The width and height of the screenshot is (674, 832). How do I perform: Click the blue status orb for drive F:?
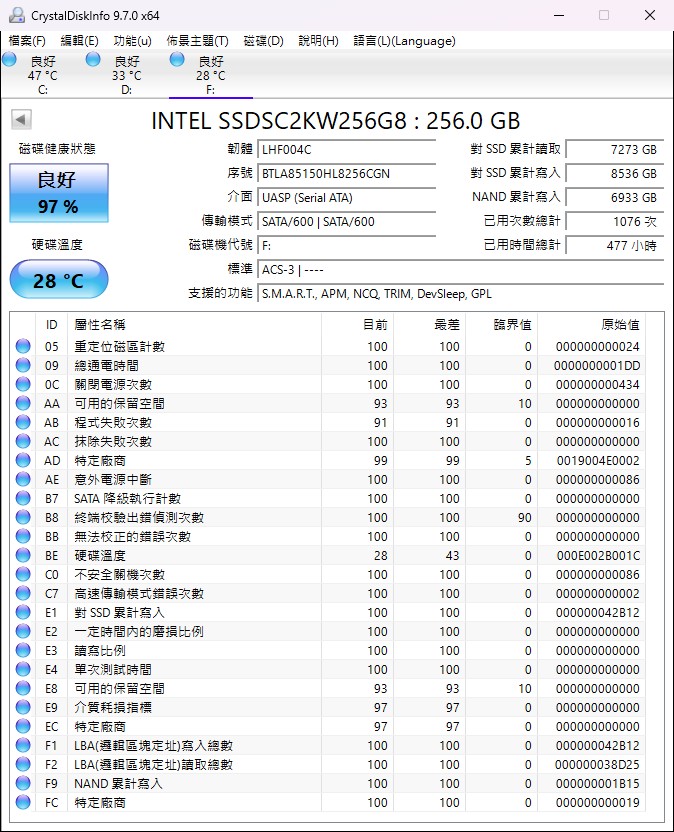pyautogui.click(x=177, y=59)
